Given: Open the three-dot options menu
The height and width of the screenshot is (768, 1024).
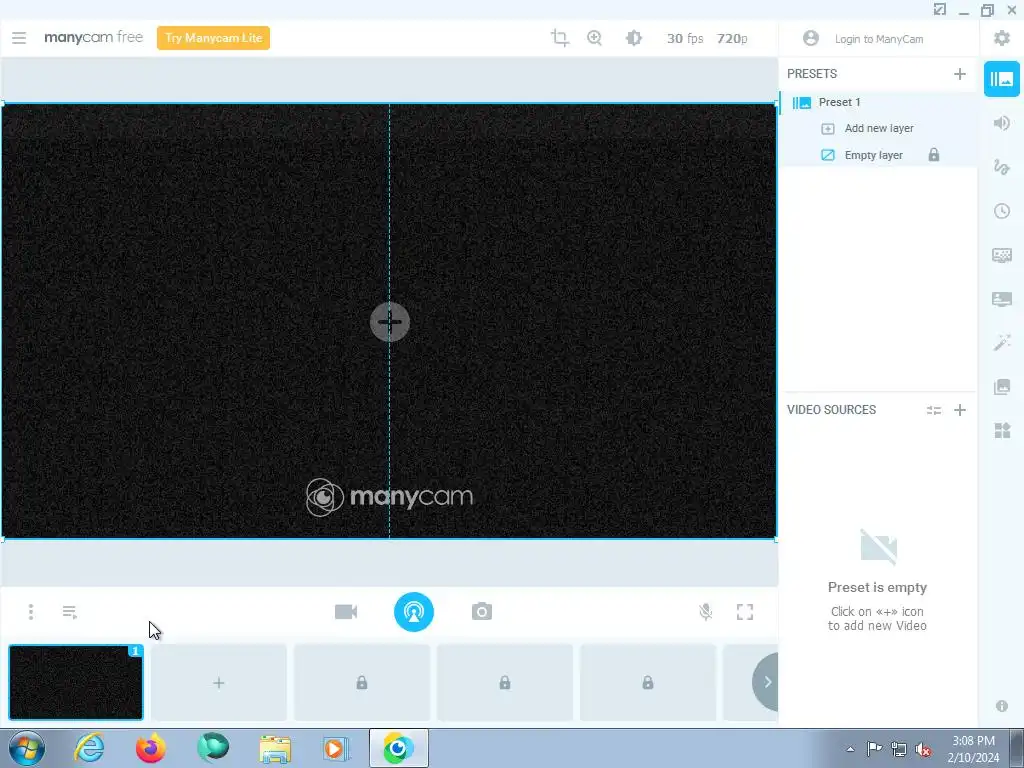Looking at the screenshot, I should [31, 612].
